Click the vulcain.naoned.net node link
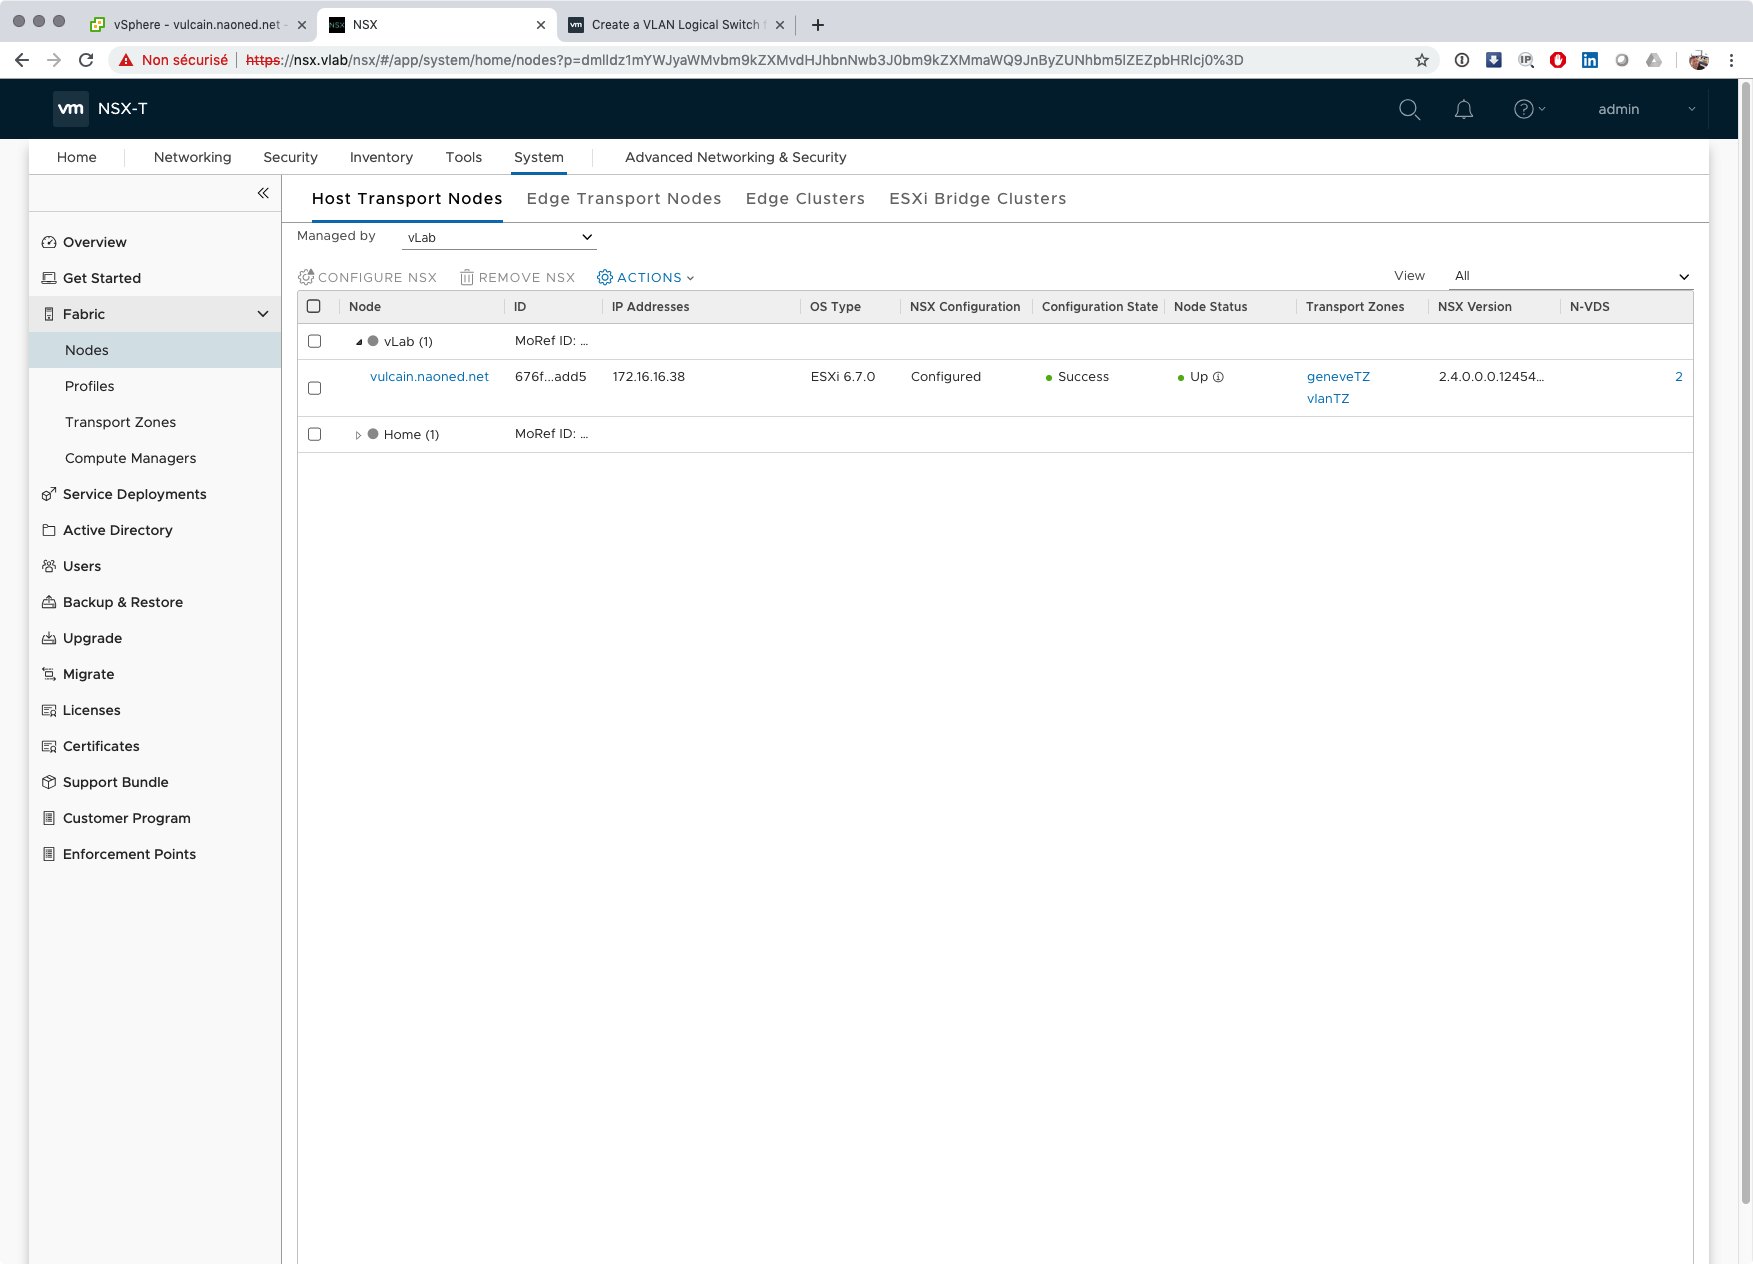This screenshot has height=1264, width=1753. point(429,377)
